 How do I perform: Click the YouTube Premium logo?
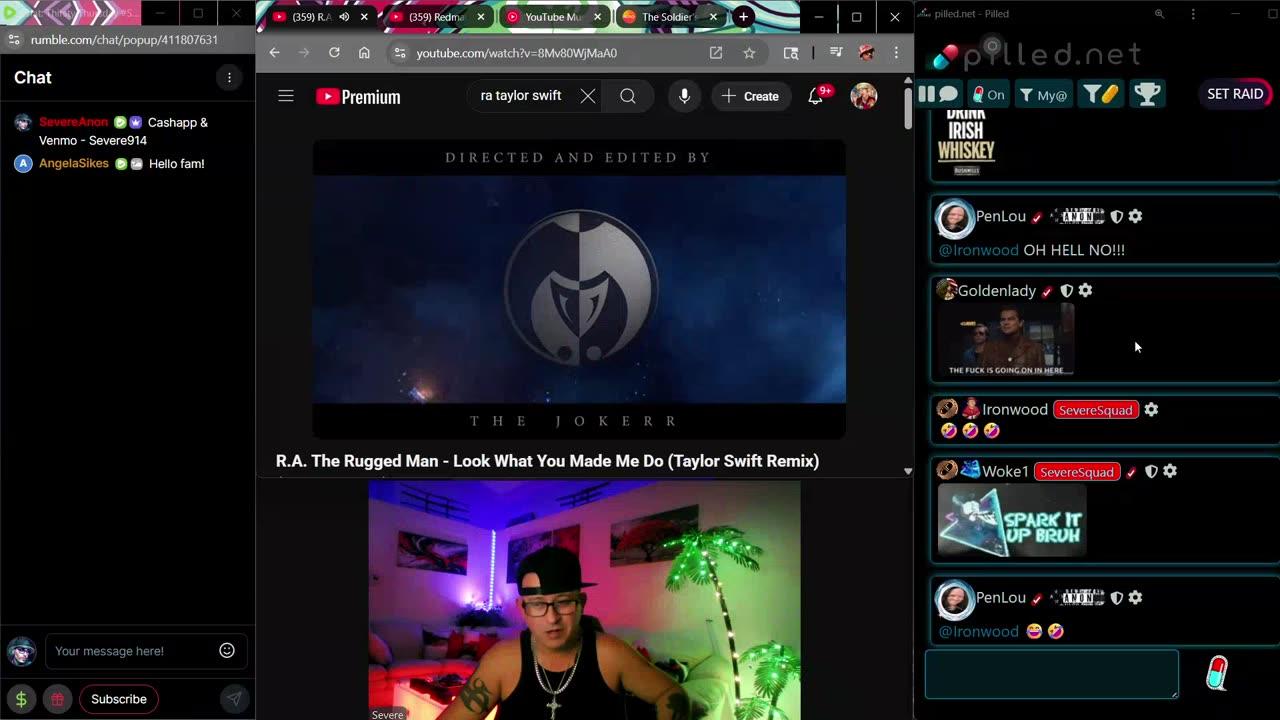point(358,97)
